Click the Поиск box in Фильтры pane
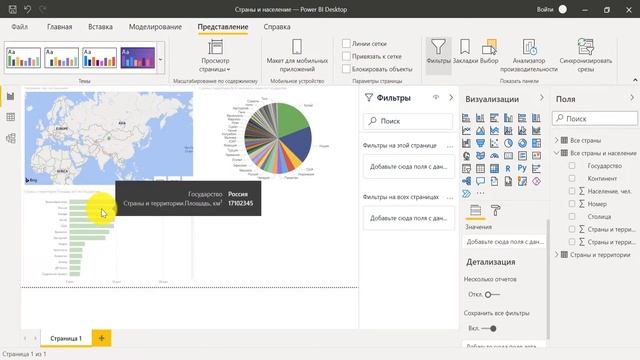 [x=408, y=121]
